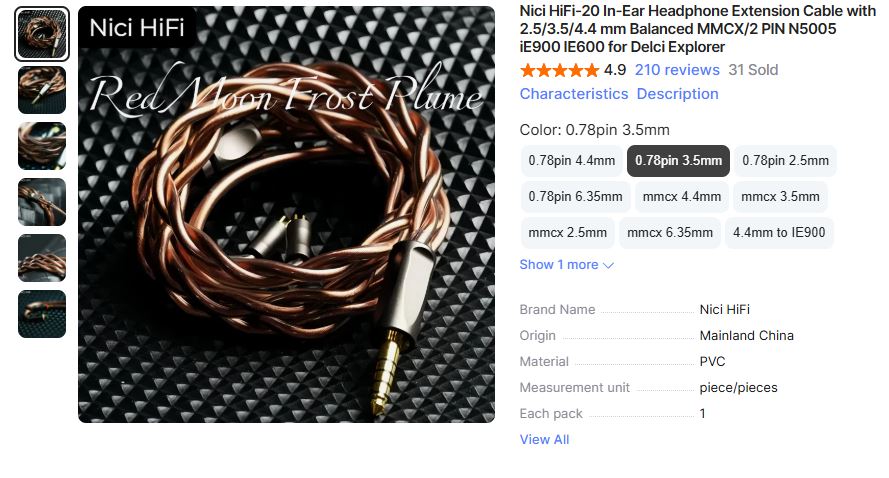
Task: Pick the 0.78pin 6.35mm option
Action: 575,197
